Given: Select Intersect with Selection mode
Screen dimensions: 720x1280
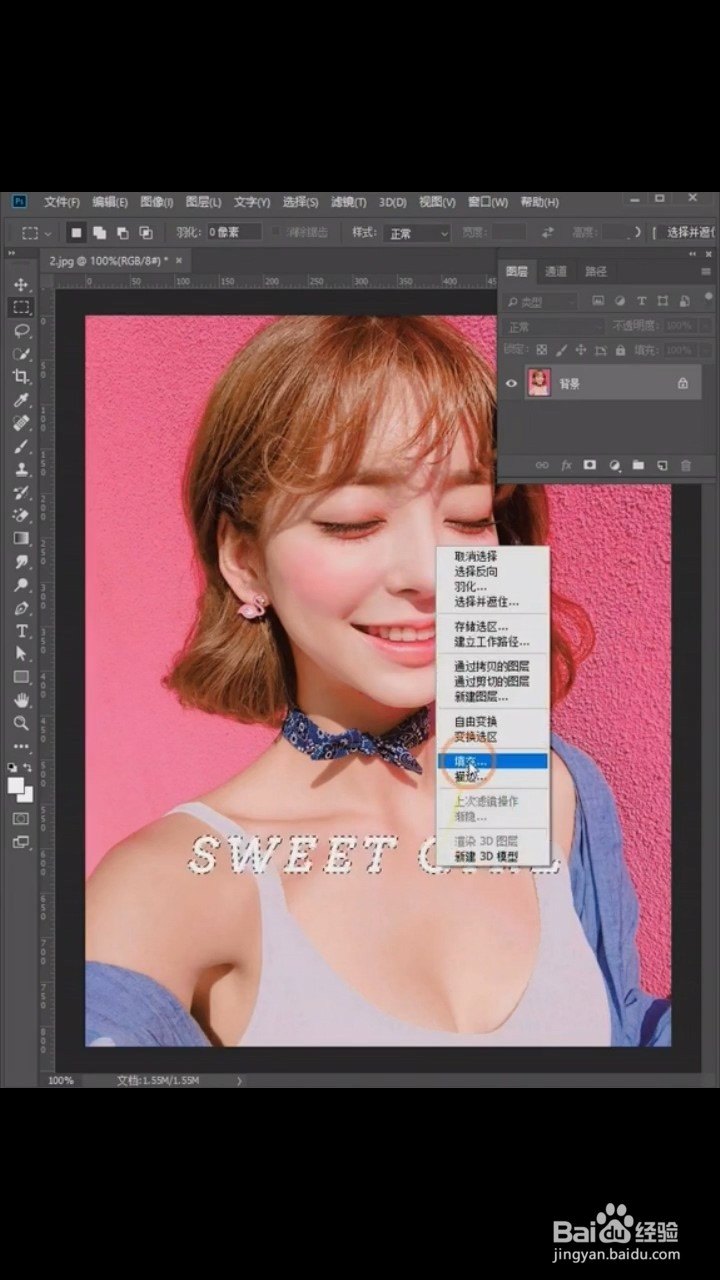Looking at the screenshot, I should (146, 232).
